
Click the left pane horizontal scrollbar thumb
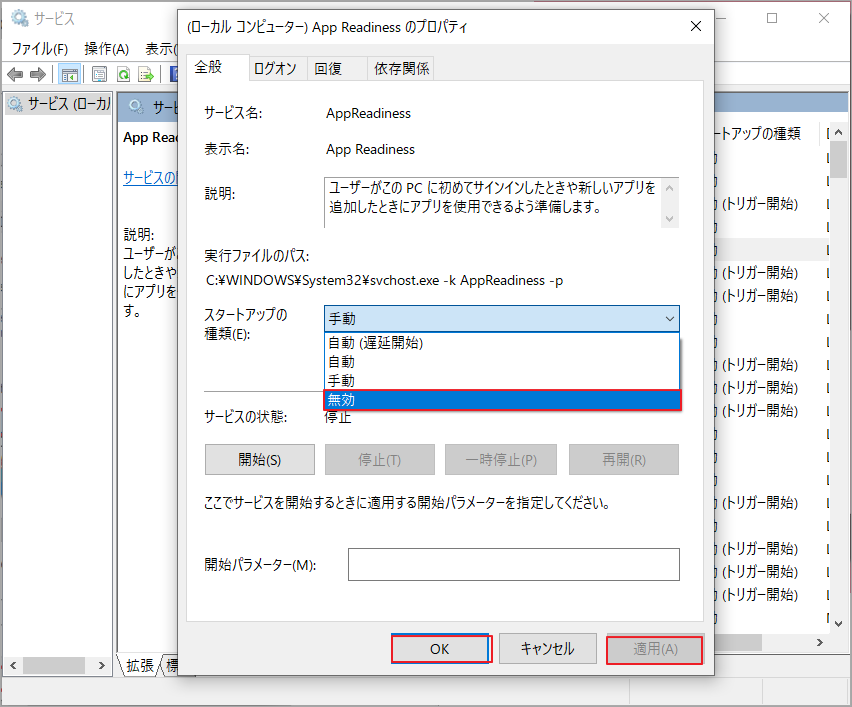click(54, 665)
